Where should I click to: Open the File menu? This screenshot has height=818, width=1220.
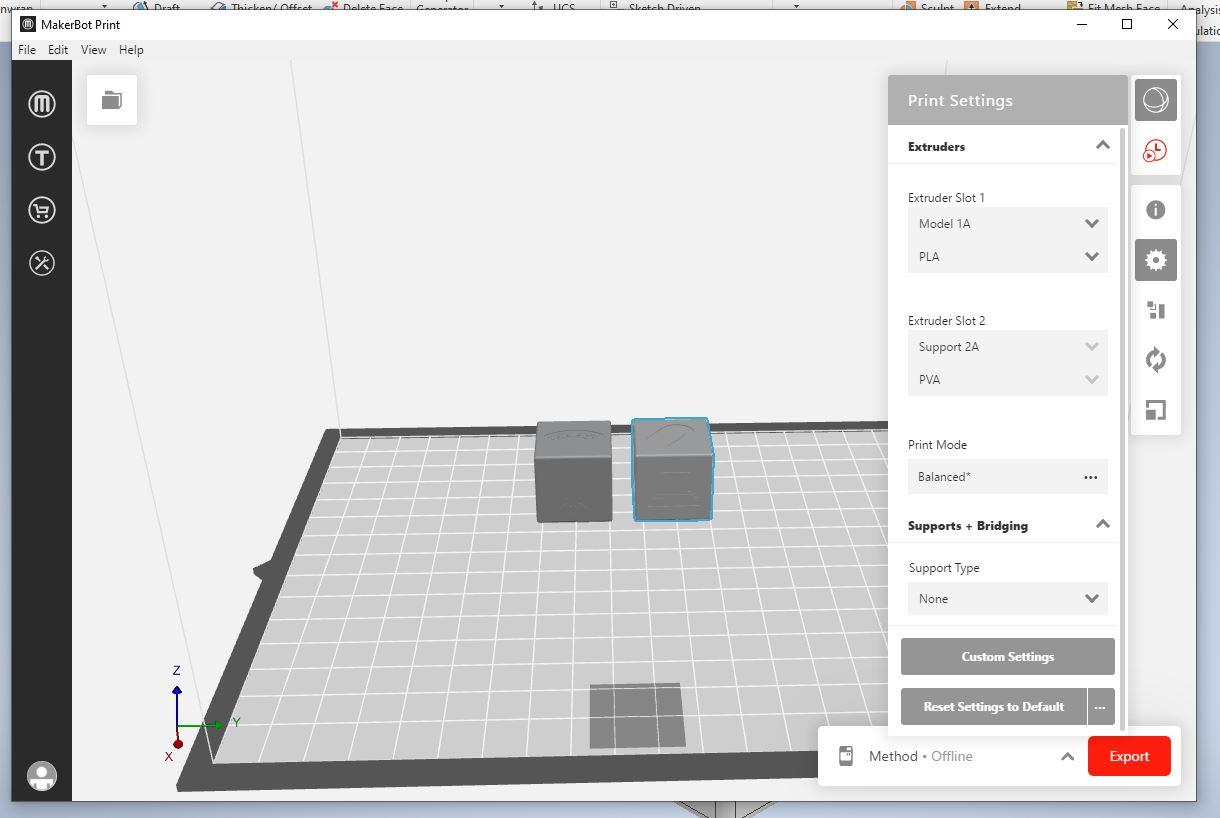point(27,50)
